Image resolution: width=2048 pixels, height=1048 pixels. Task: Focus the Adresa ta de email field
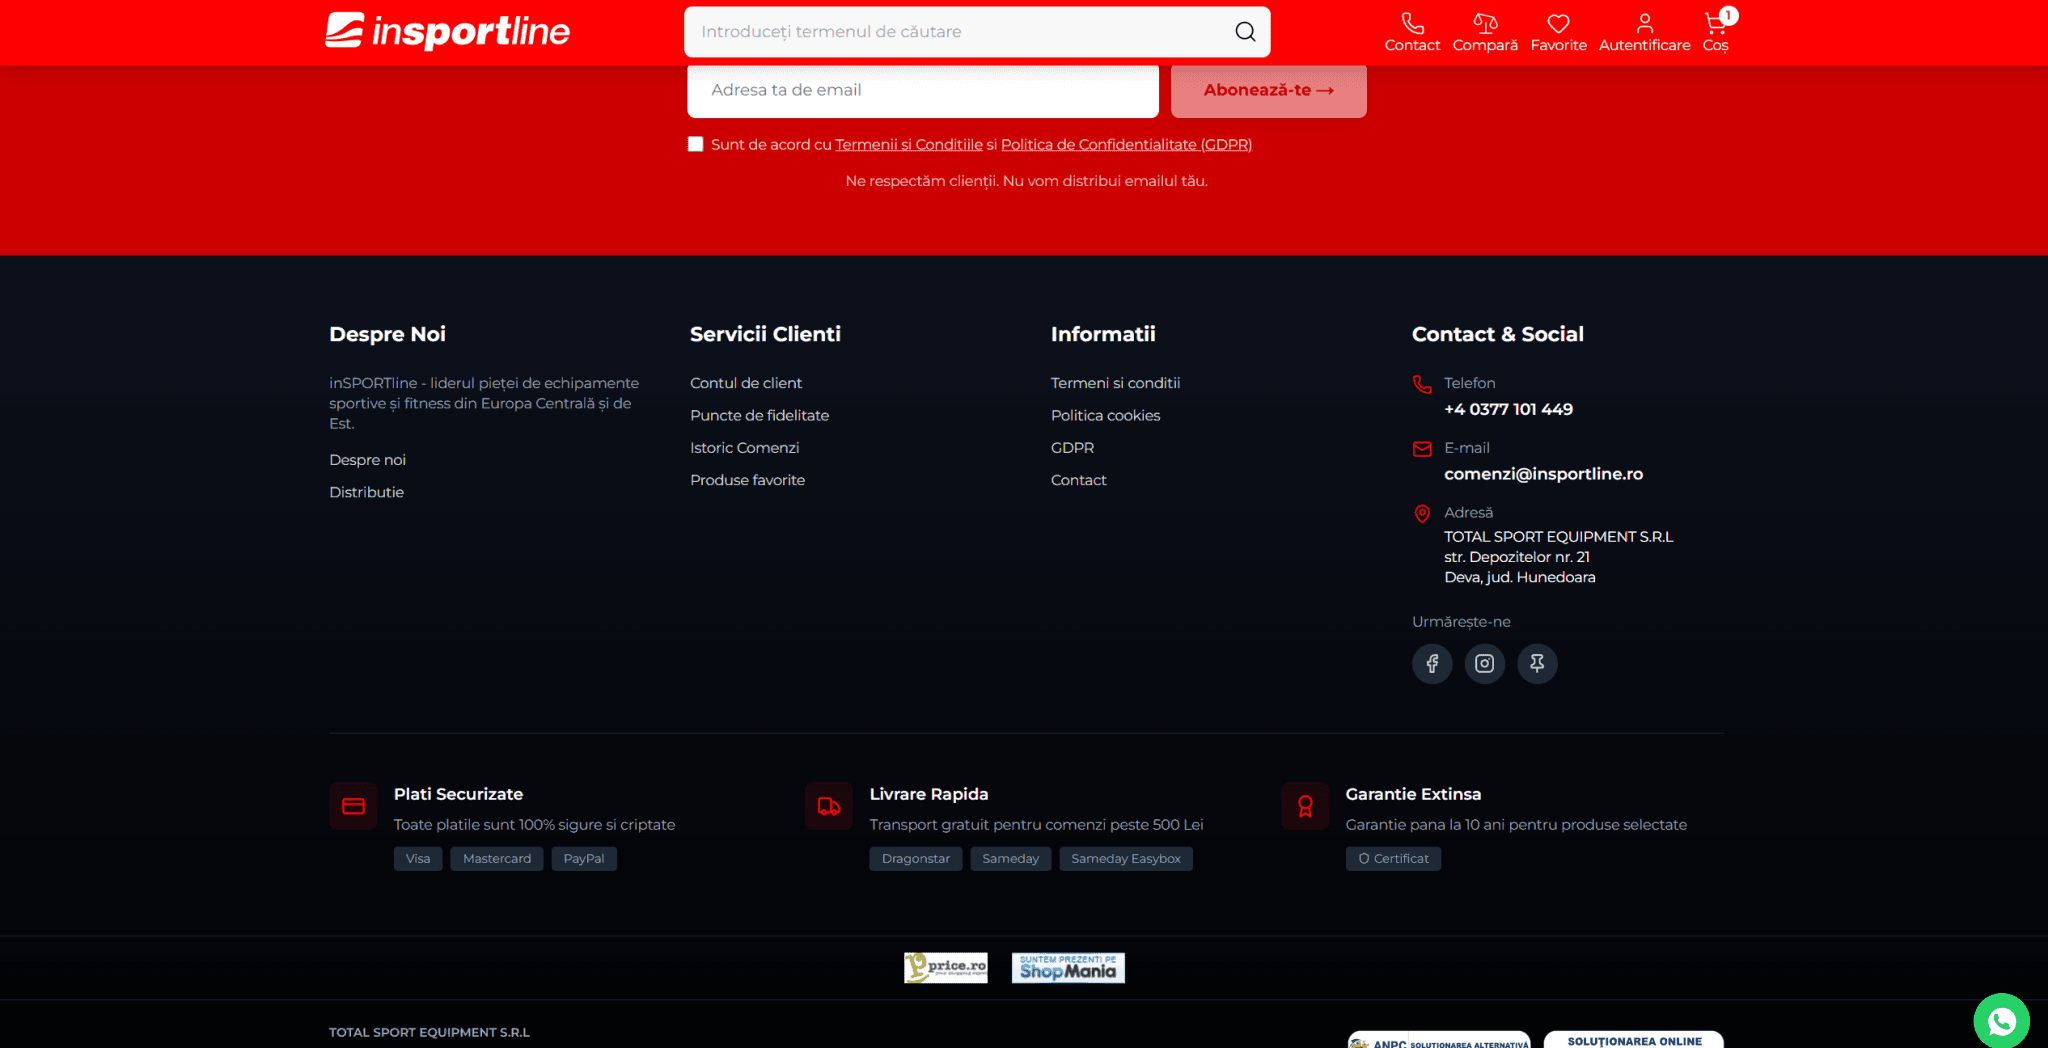click(923, 90)
